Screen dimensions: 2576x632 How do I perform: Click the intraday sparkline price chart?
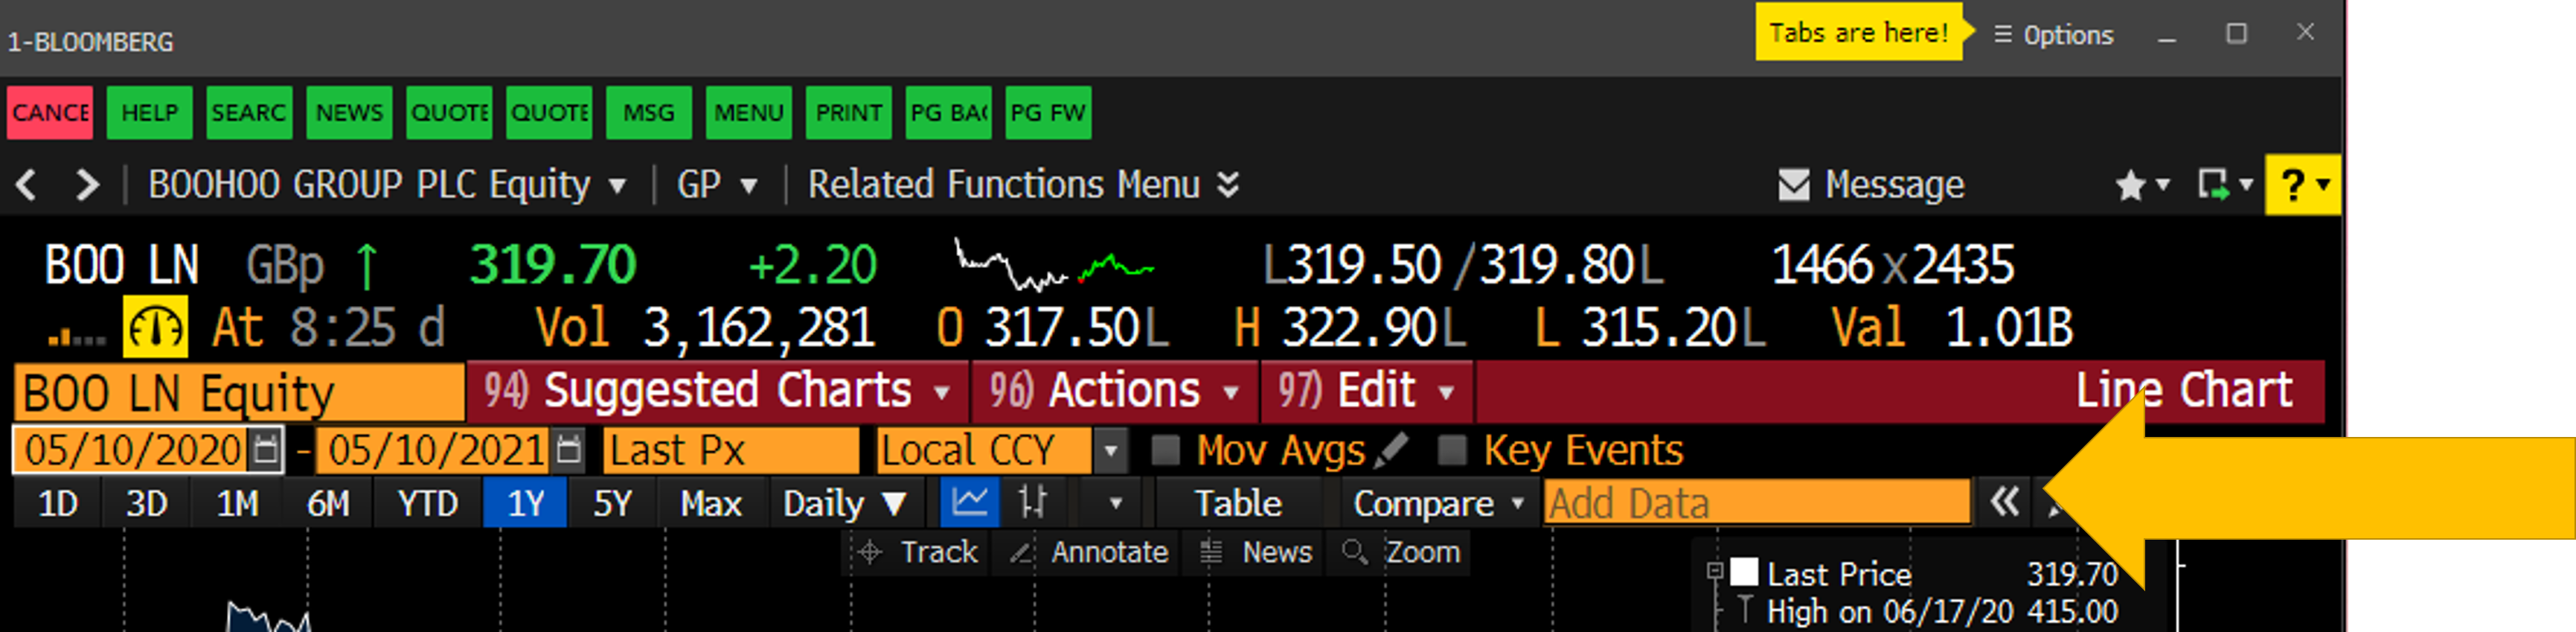coord(1054,265)
